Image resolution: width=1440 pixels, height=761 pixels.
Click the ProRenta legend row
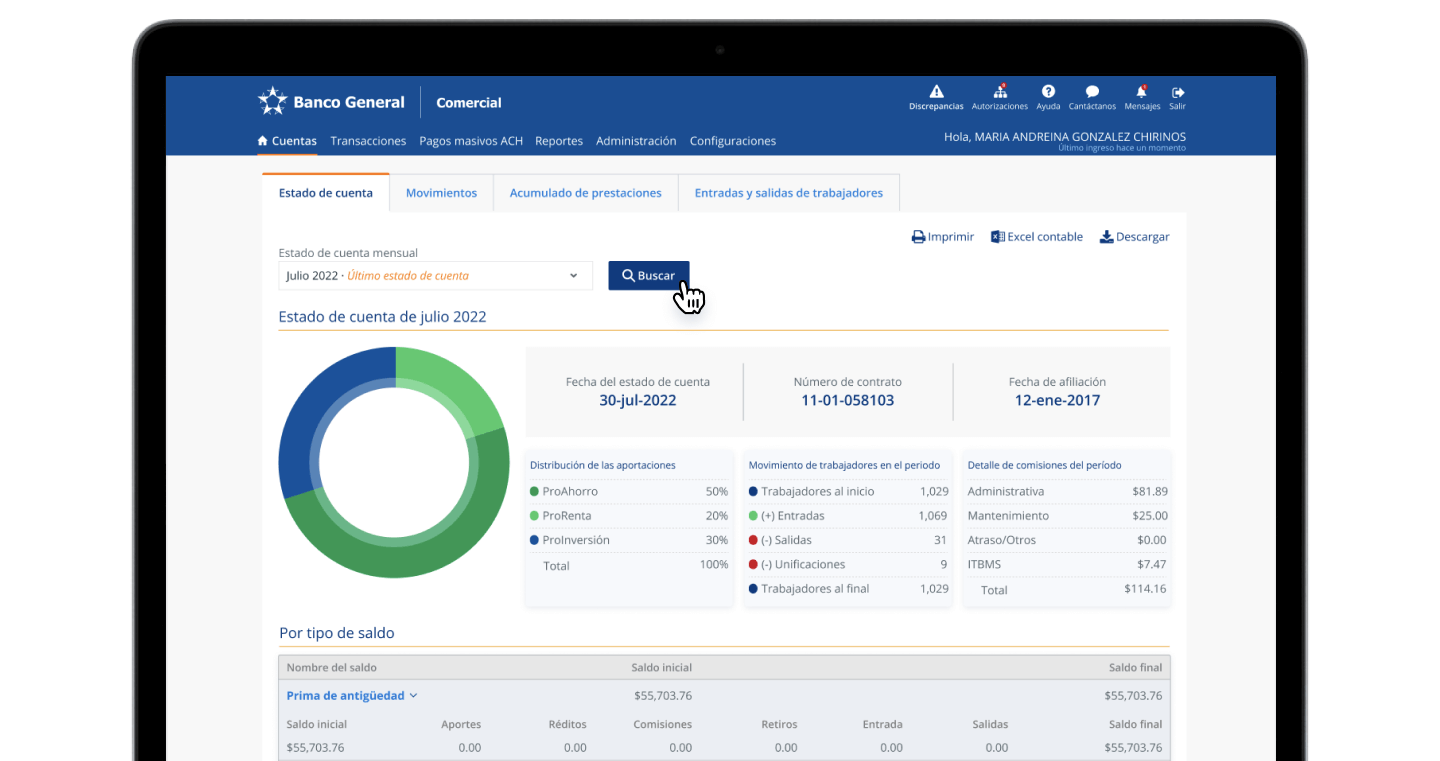tap(629, 516)
